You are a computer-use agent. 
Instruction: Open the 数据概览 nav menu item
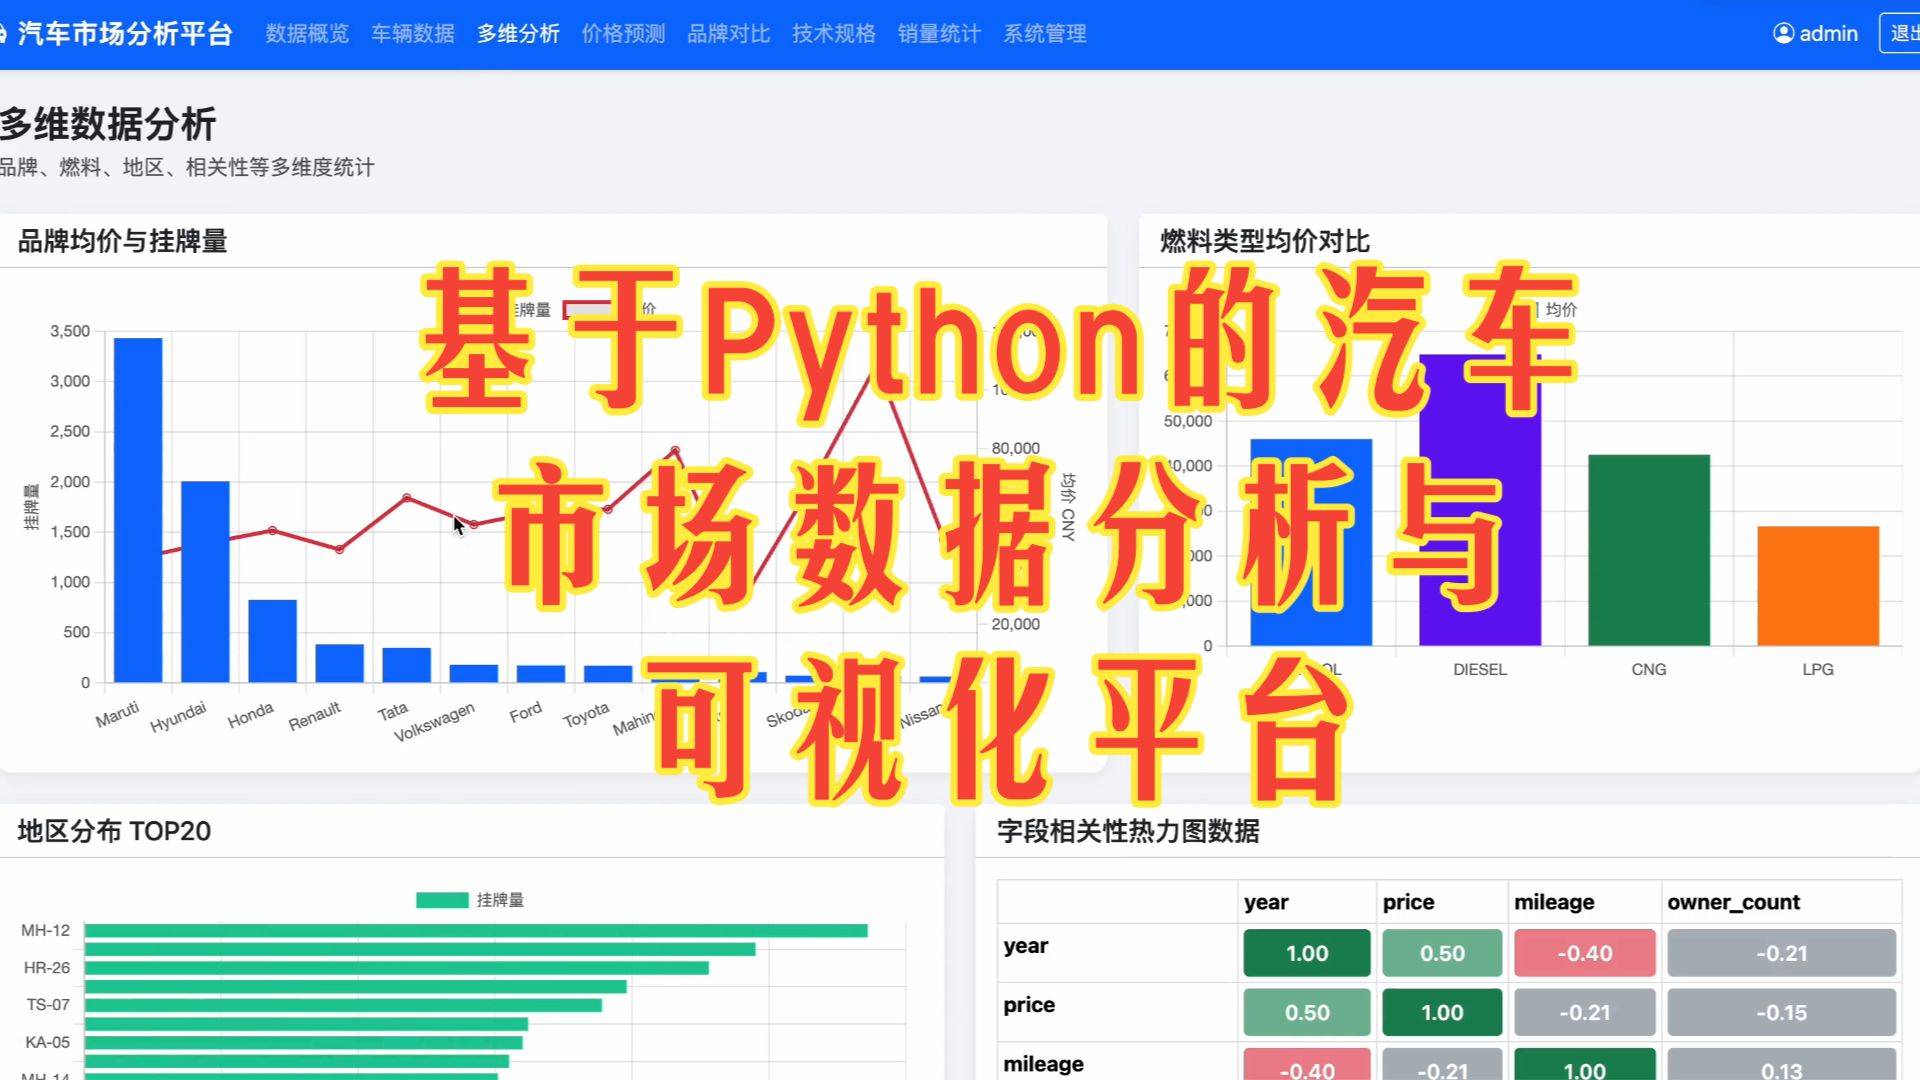307,33
